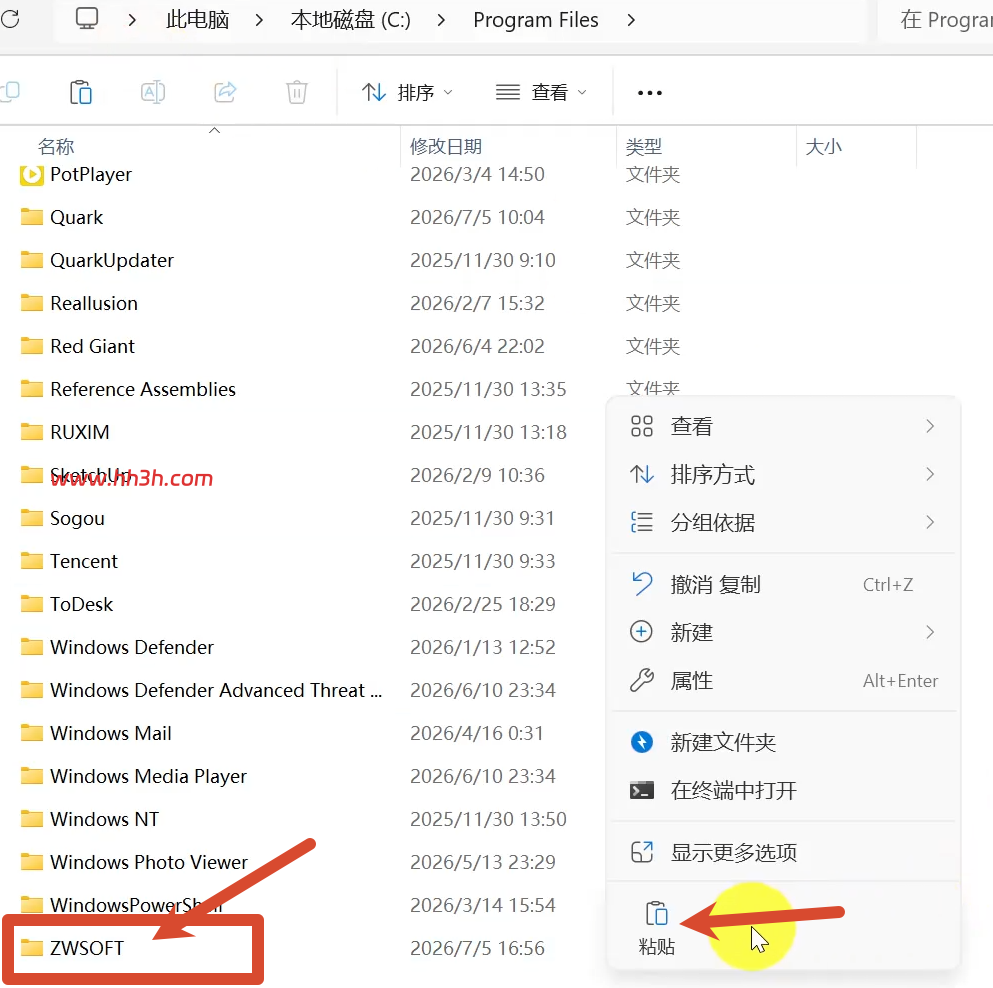Choose 新建文件夹 in context menu
Screen dimensions: 993x988
click(x=783, y=742)
